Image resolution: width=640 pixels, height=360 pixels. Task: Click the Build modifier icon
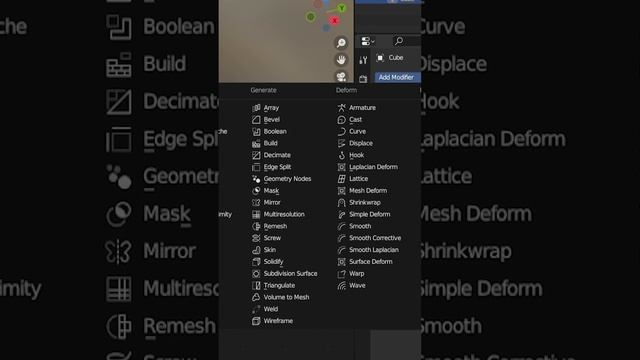tap(256, 143)
